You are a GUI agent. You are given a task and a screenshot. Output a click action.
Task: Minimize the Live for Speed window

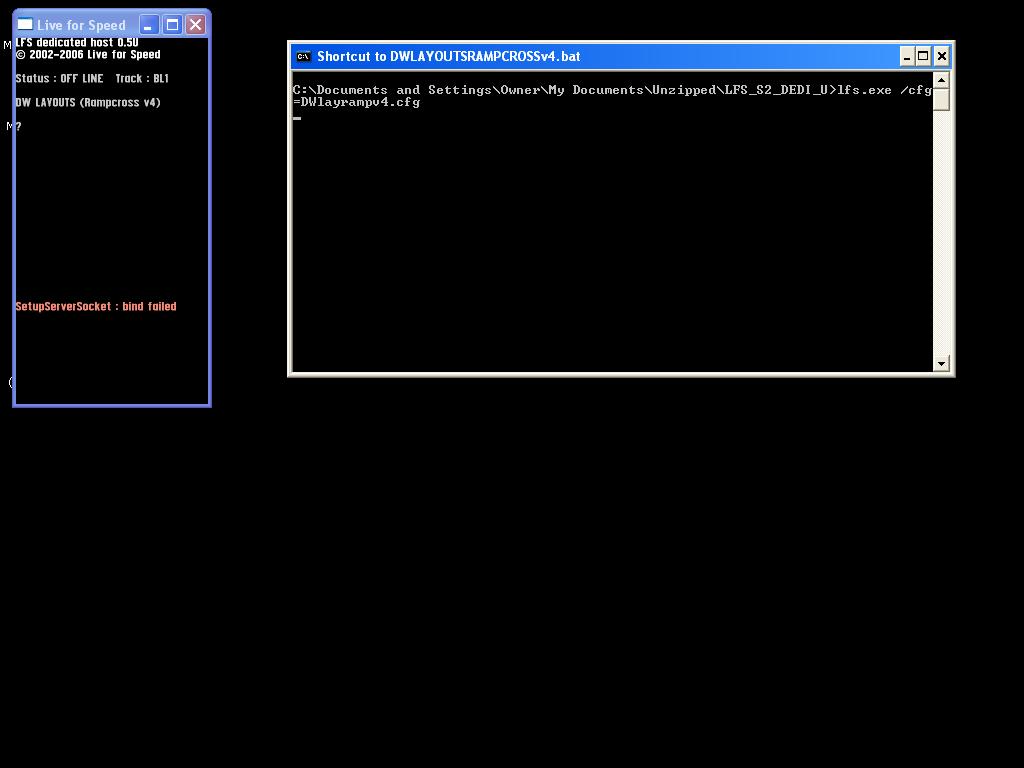pos(149,25)
